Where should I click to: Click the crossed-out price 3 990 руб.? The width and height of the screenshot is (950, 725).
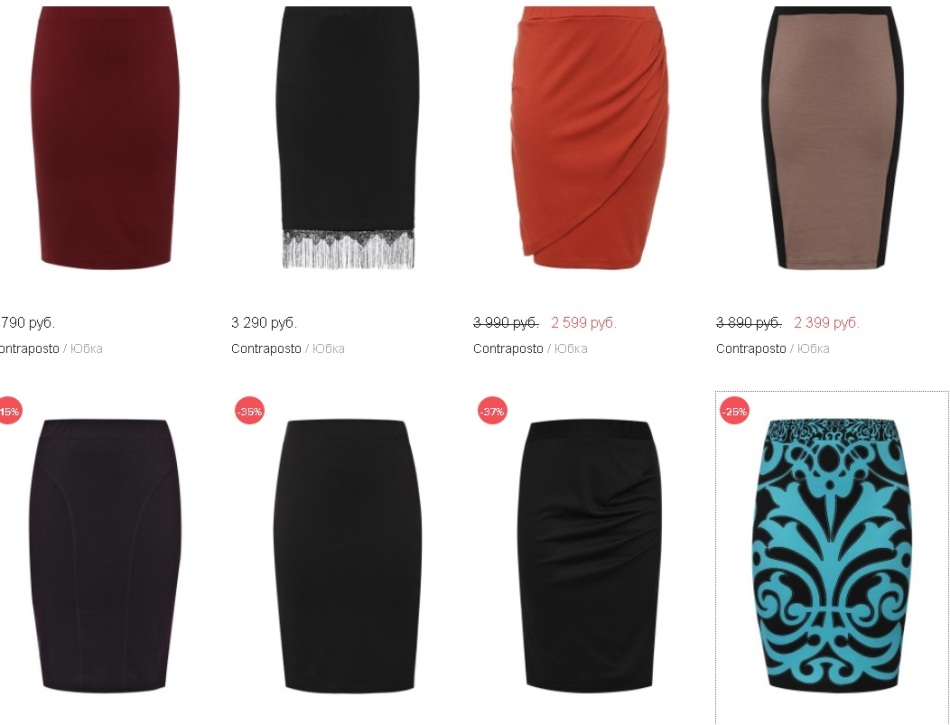506,323
